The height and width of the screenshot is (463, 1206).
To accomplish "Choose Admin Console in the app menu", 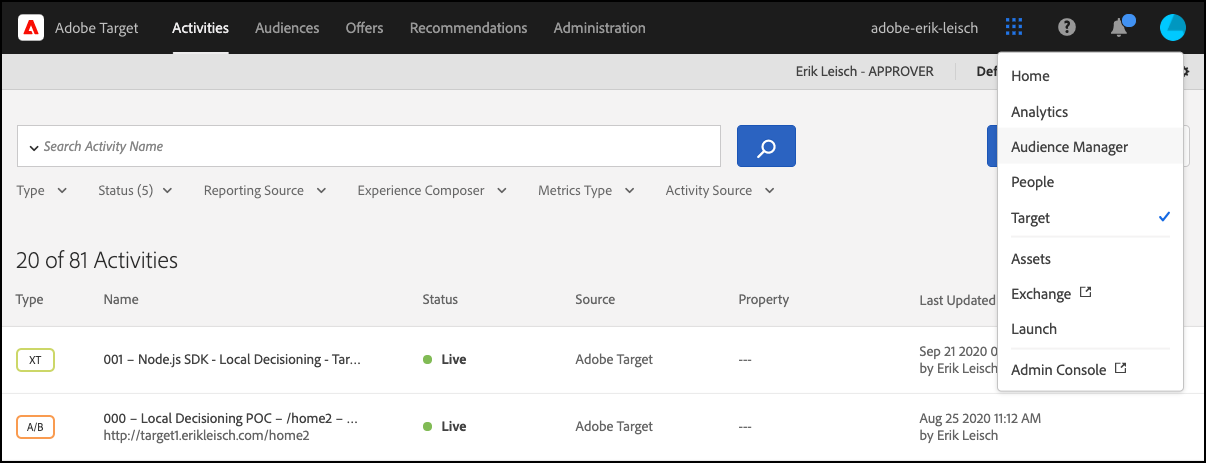I will (x=1059, y=370).
